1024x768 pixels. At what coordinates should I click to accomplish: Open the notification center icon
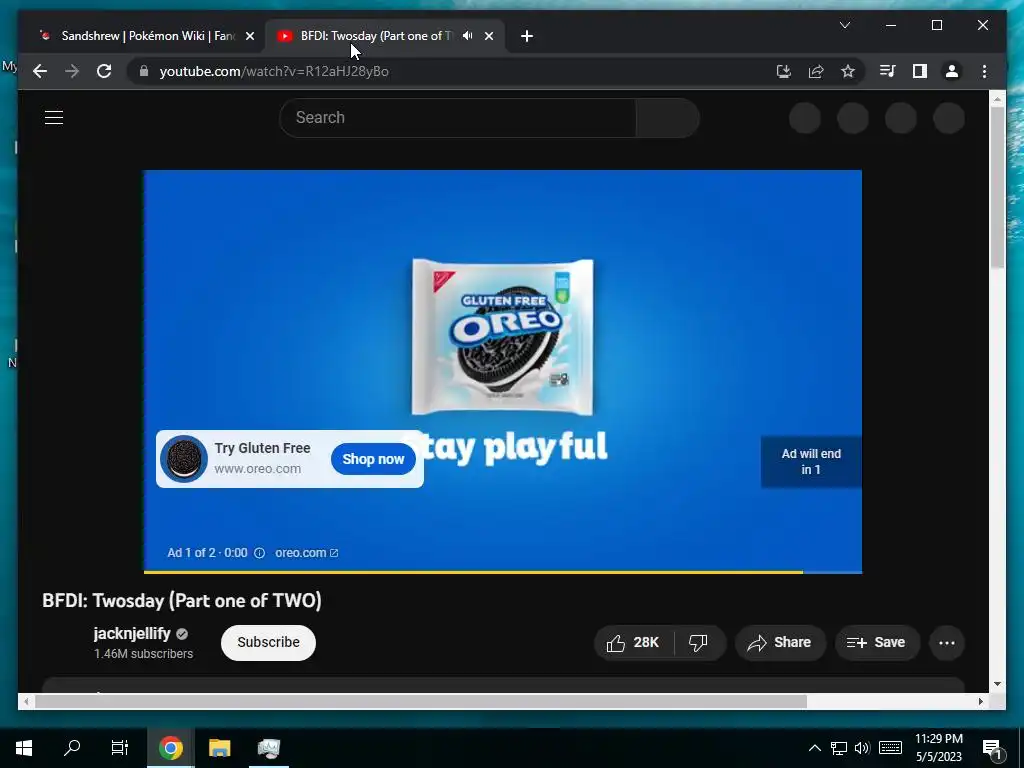tap(992, 749)
